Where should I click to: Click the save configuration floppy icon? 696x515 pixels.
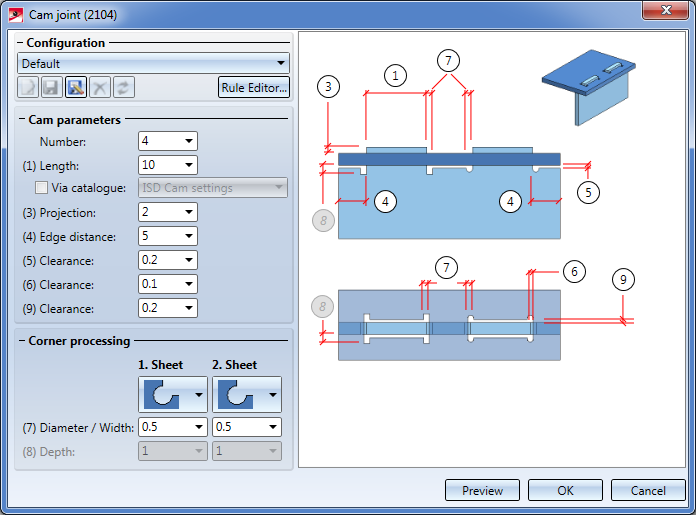(52, 87)
